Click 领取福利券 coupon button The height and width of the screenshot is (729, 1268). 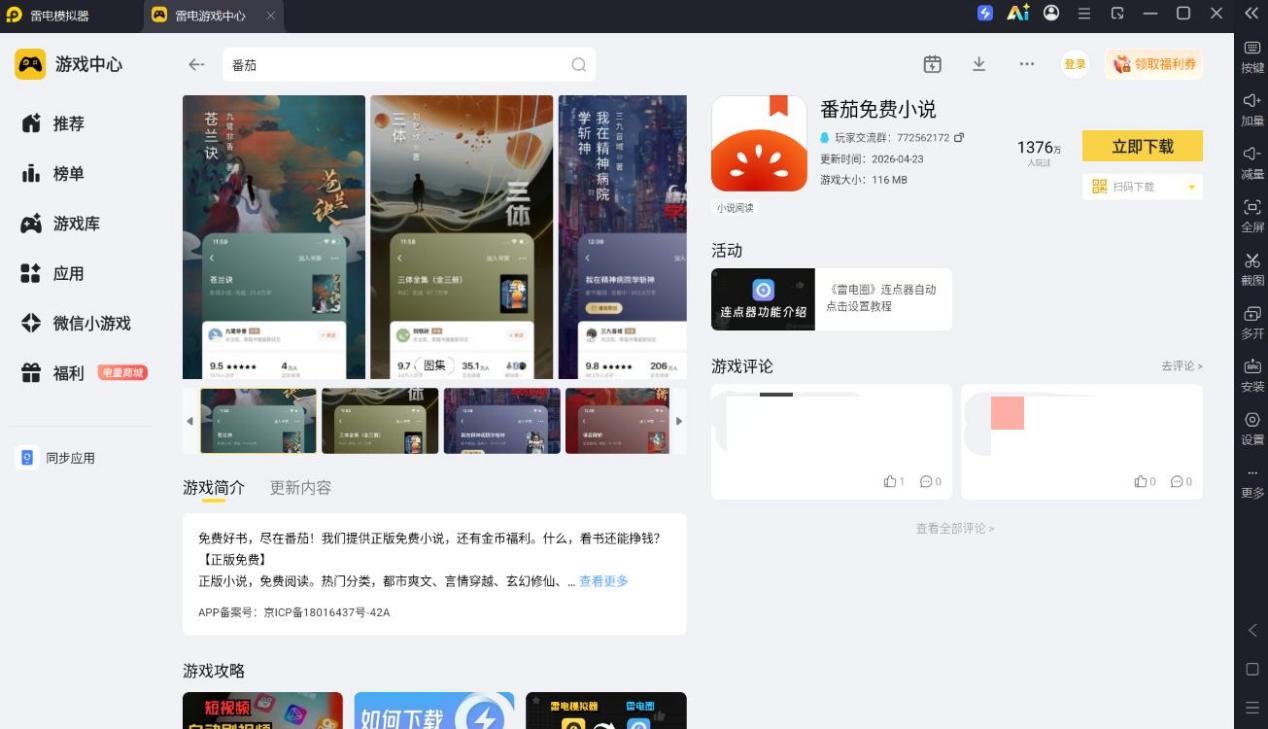pos(1155,64)
